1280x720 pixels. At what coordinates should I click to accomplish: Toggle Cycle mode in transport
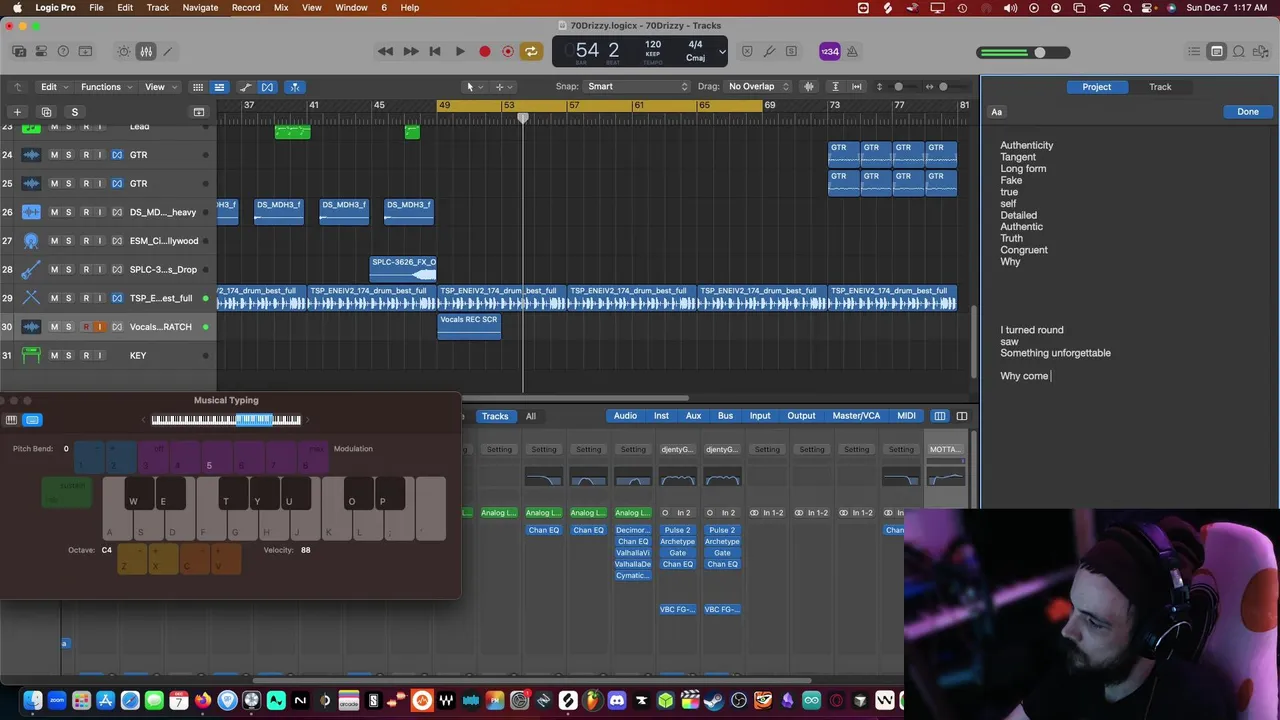[x=531, y=51]
